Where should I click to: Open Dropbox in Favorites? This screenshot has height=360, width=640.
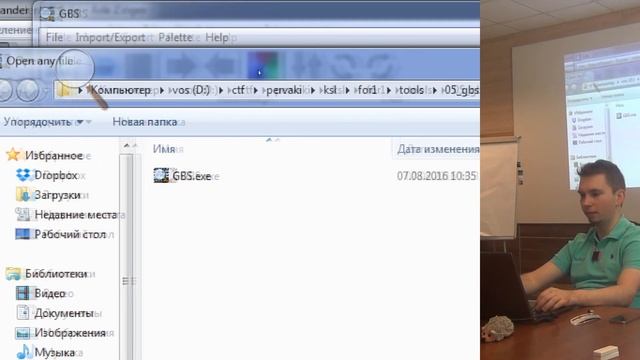click(x=56, y=175)
